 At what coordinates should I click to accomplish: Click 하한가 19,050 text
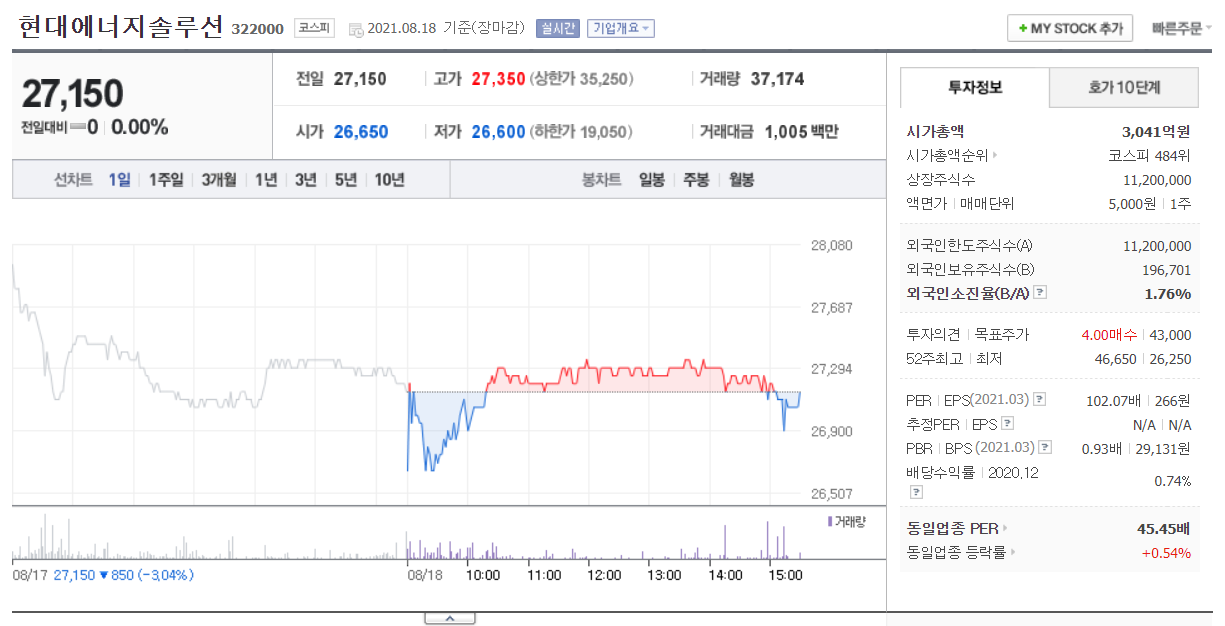[x=583, y=132]
